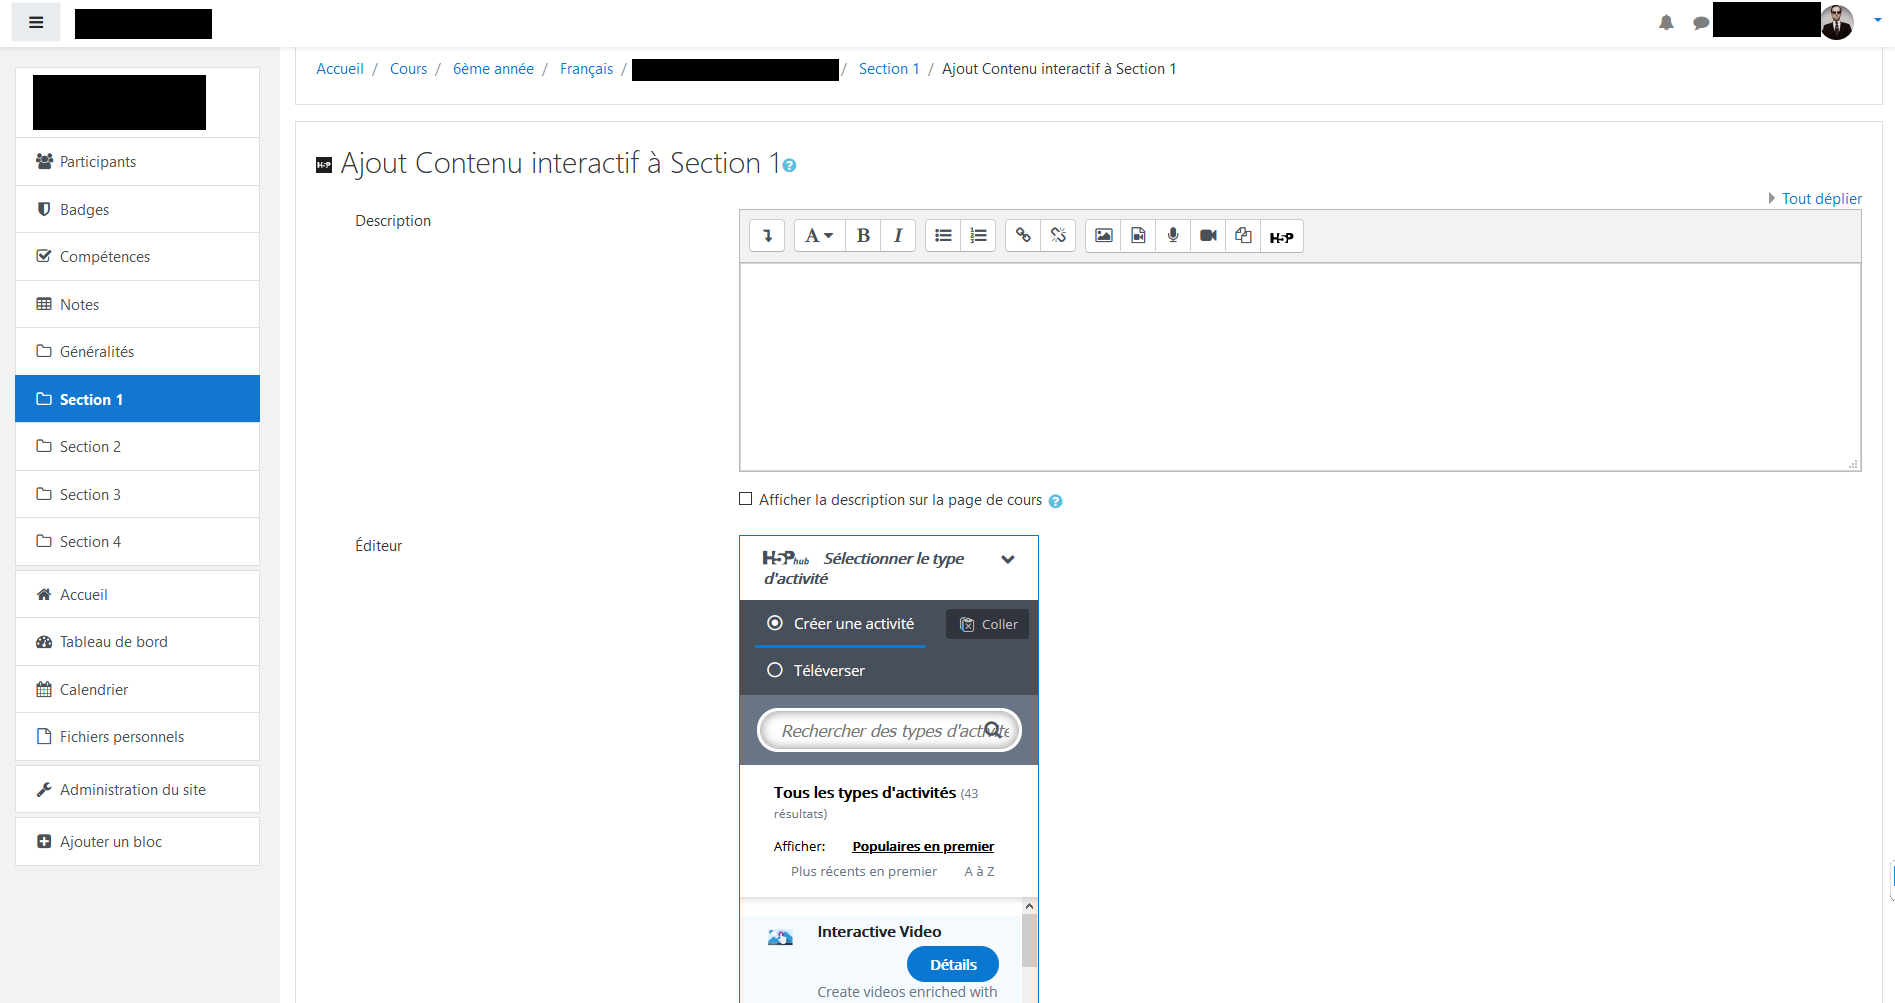Screen dimensions: 1895x1003
Task: Open manage files icon in toolbar
Action: pos(1243,236)
